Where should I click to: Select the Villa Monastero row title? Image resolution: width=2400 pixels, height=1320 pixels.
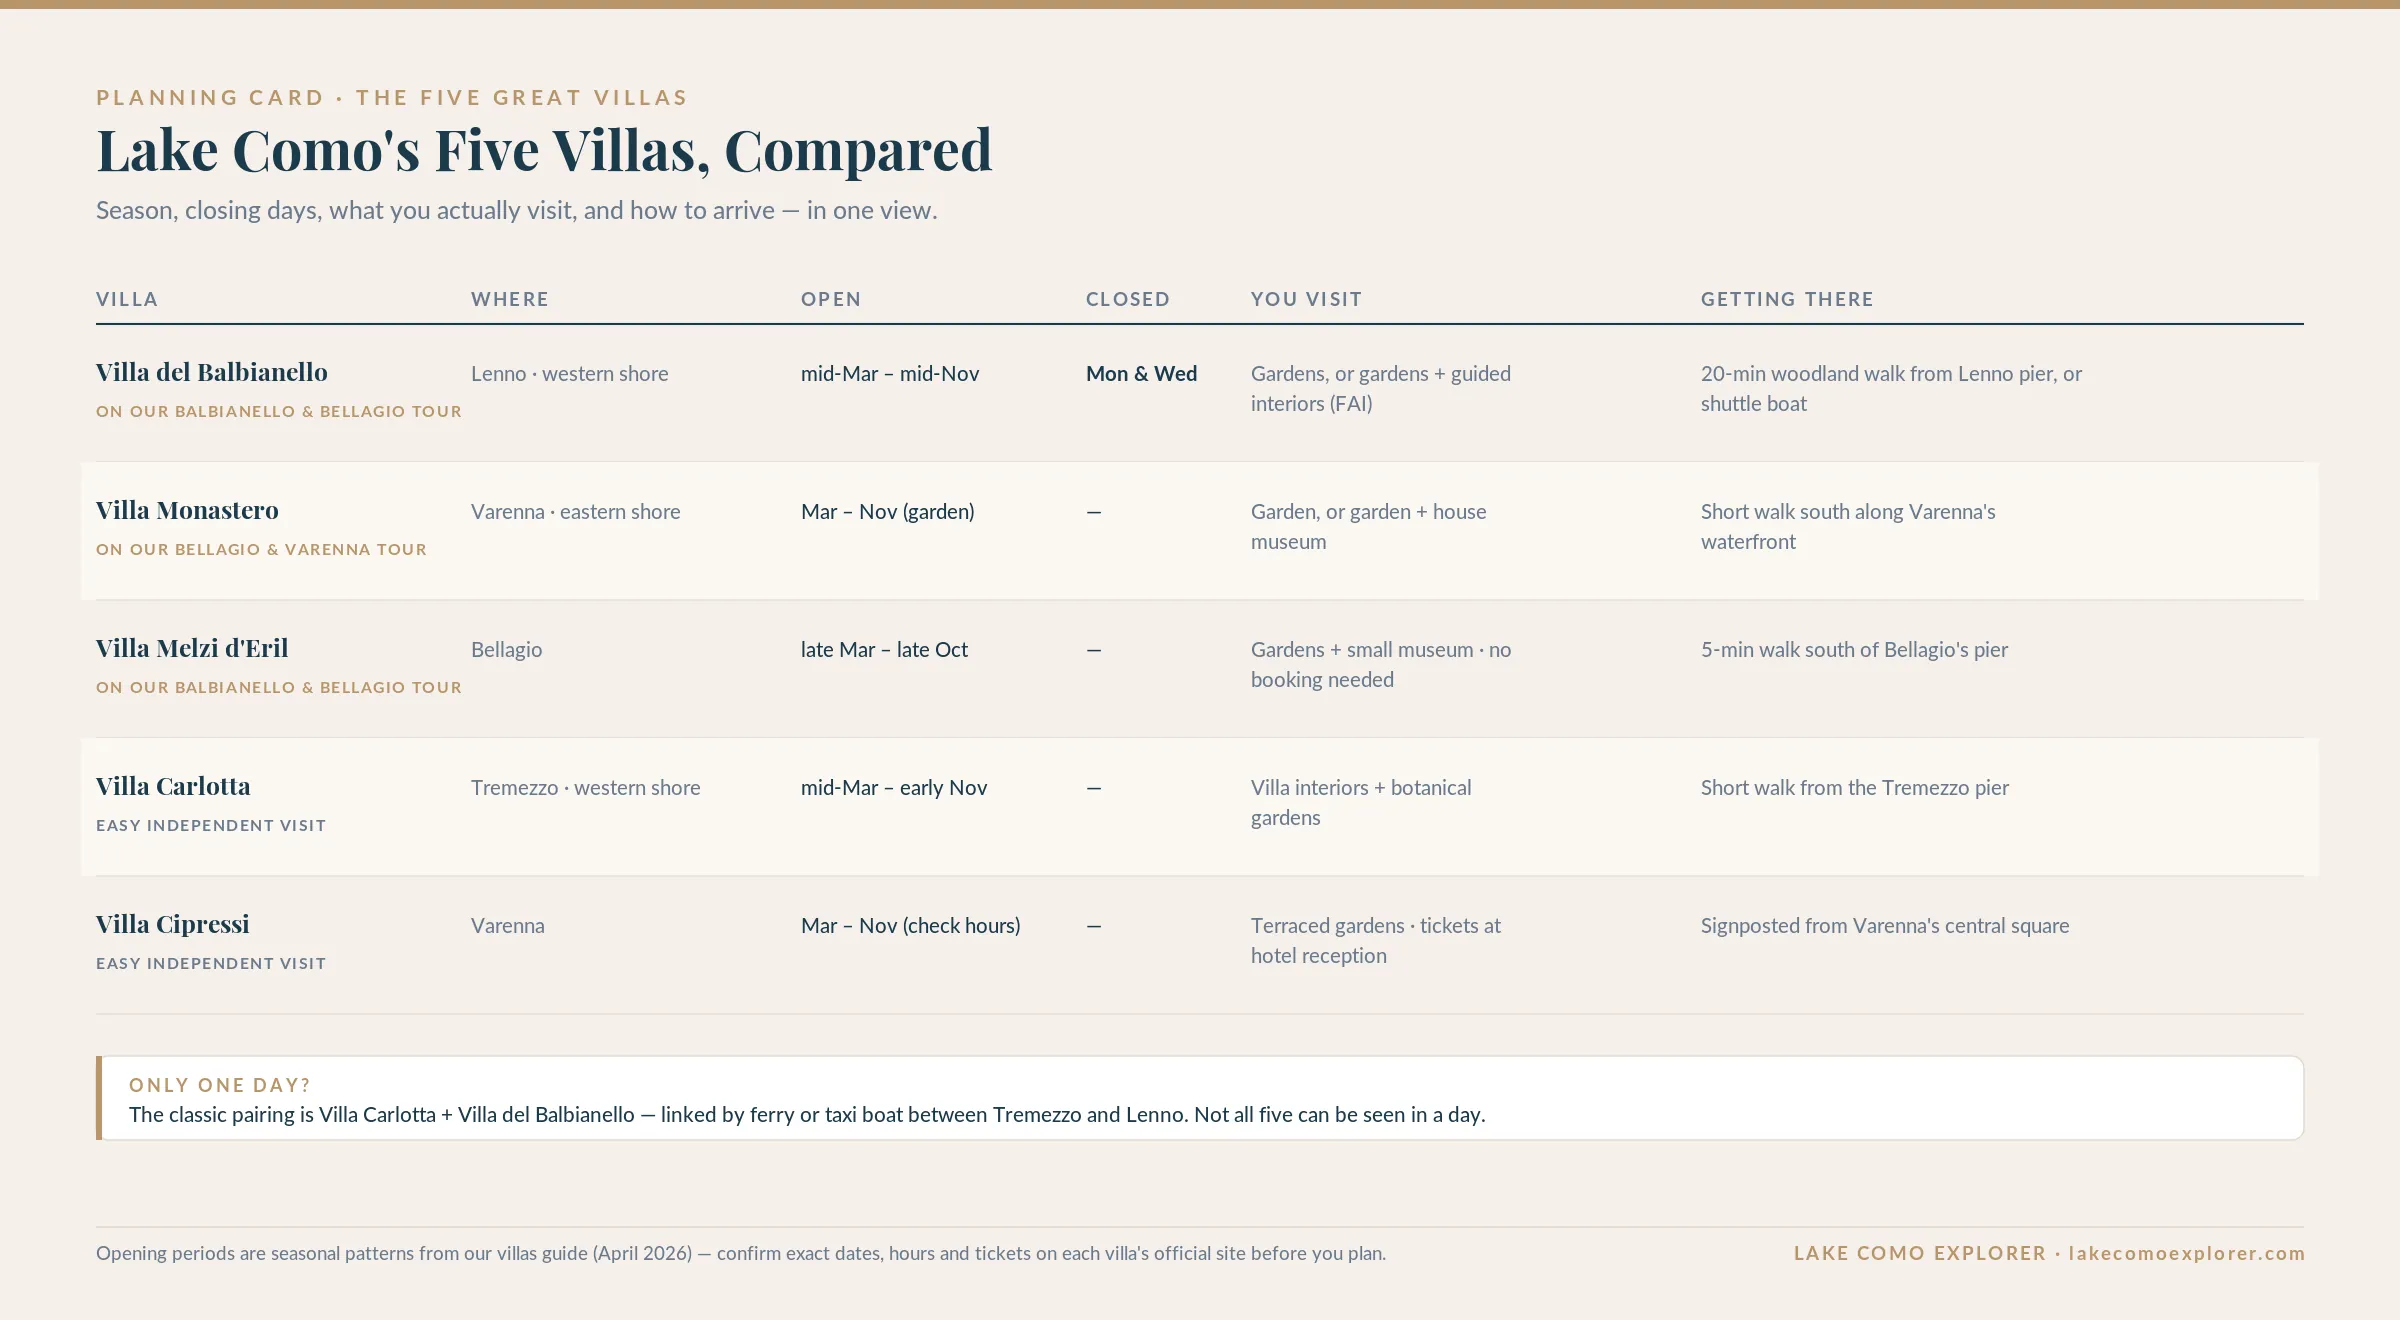click(x=187, y=511)
